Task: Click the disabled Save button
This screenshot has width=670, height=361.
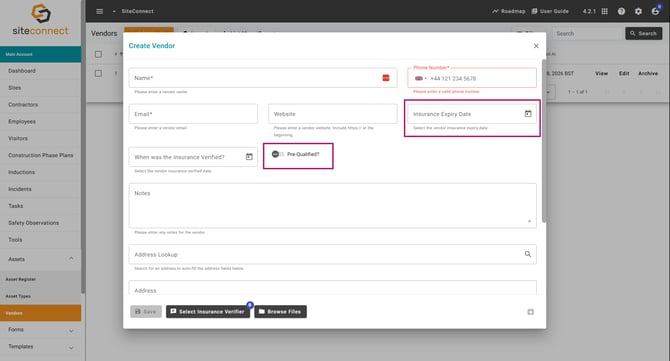Action: click(x=146, y=311)
